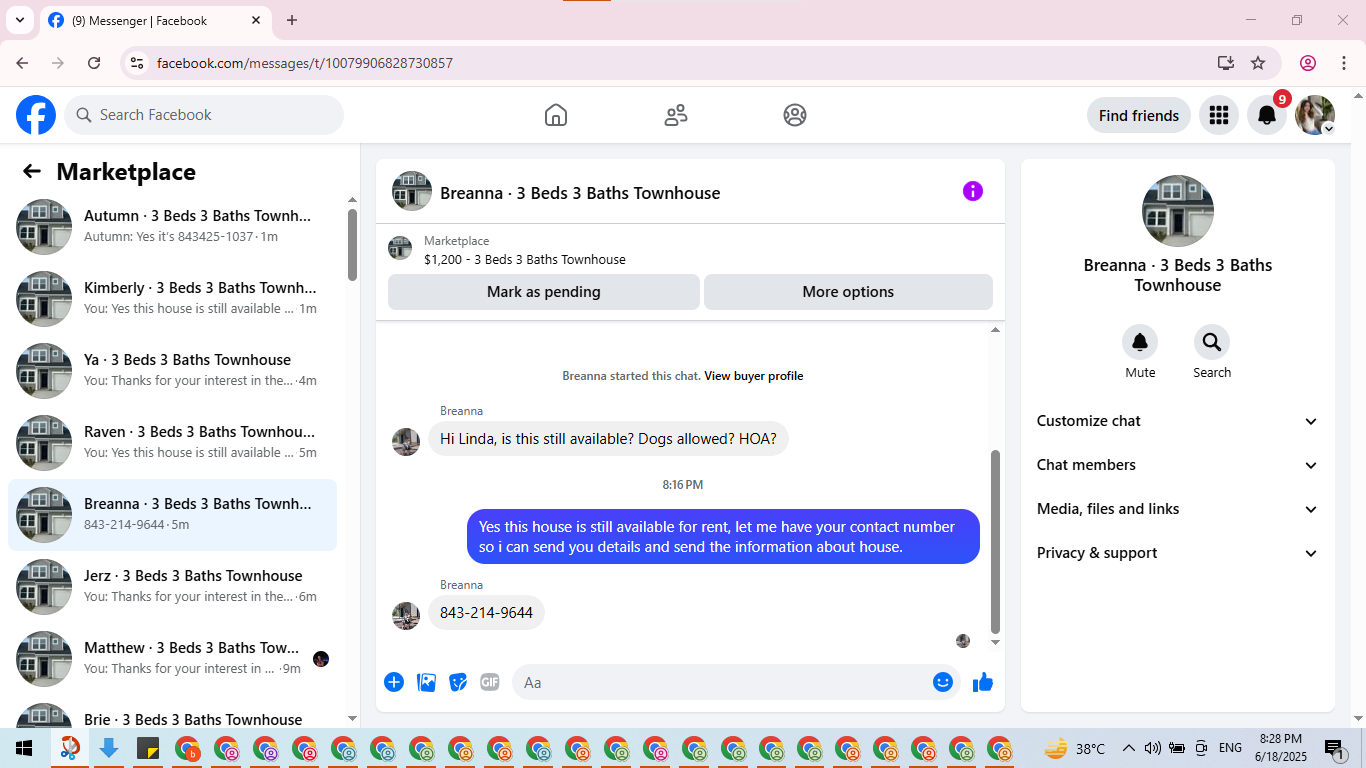Viewport: 1366px width, 768px height.
Task: Click the conversation header title Breanna
Action: (580, 193)
